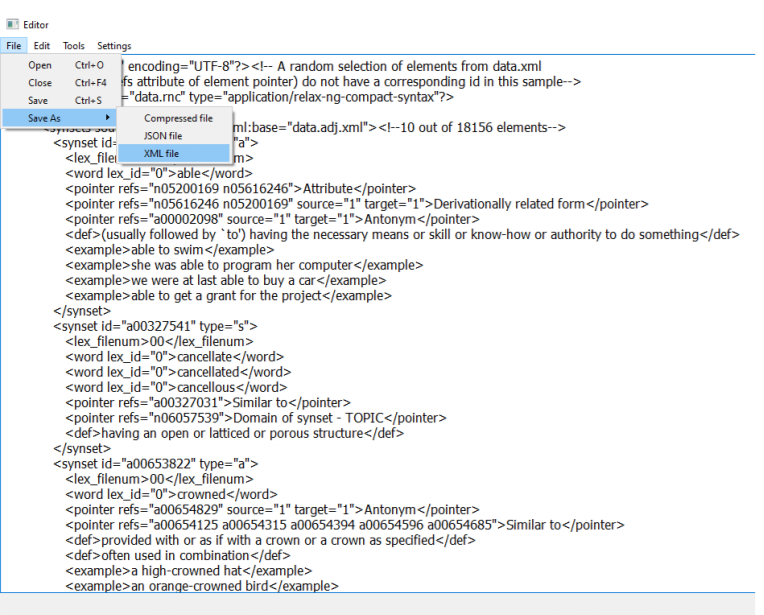Select XML file in Save As submenu
This screenshot has height=615, width=764.
[174, 154]
